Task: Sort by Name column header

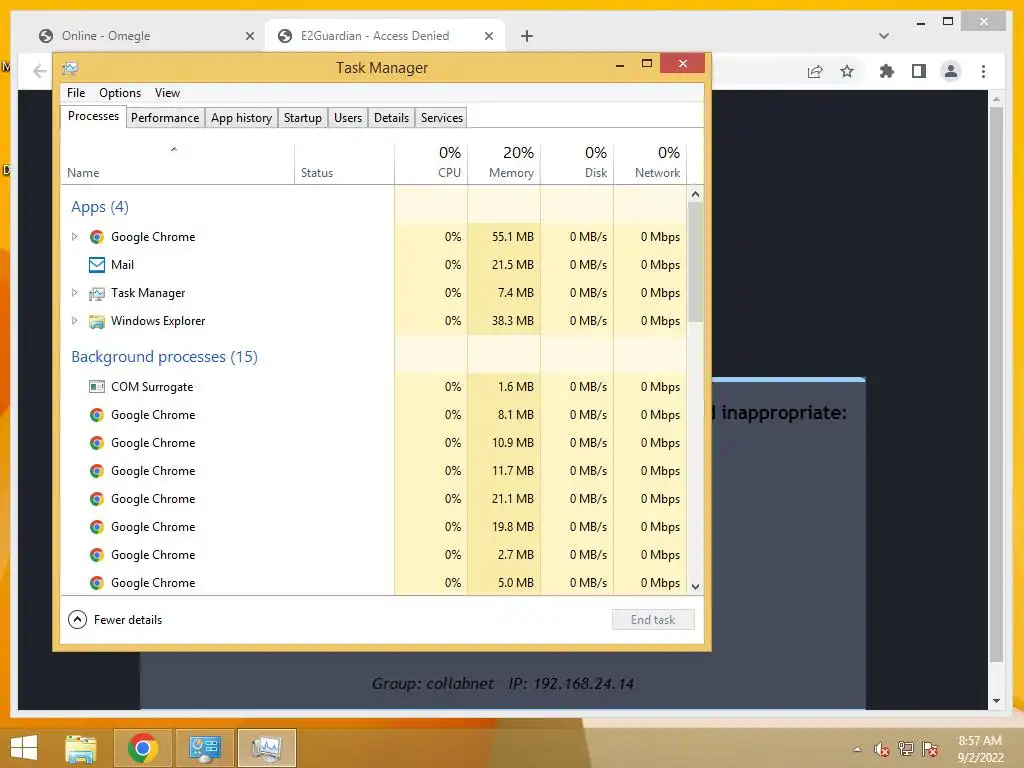Action: pyautogui.click(x=178, y=163)
